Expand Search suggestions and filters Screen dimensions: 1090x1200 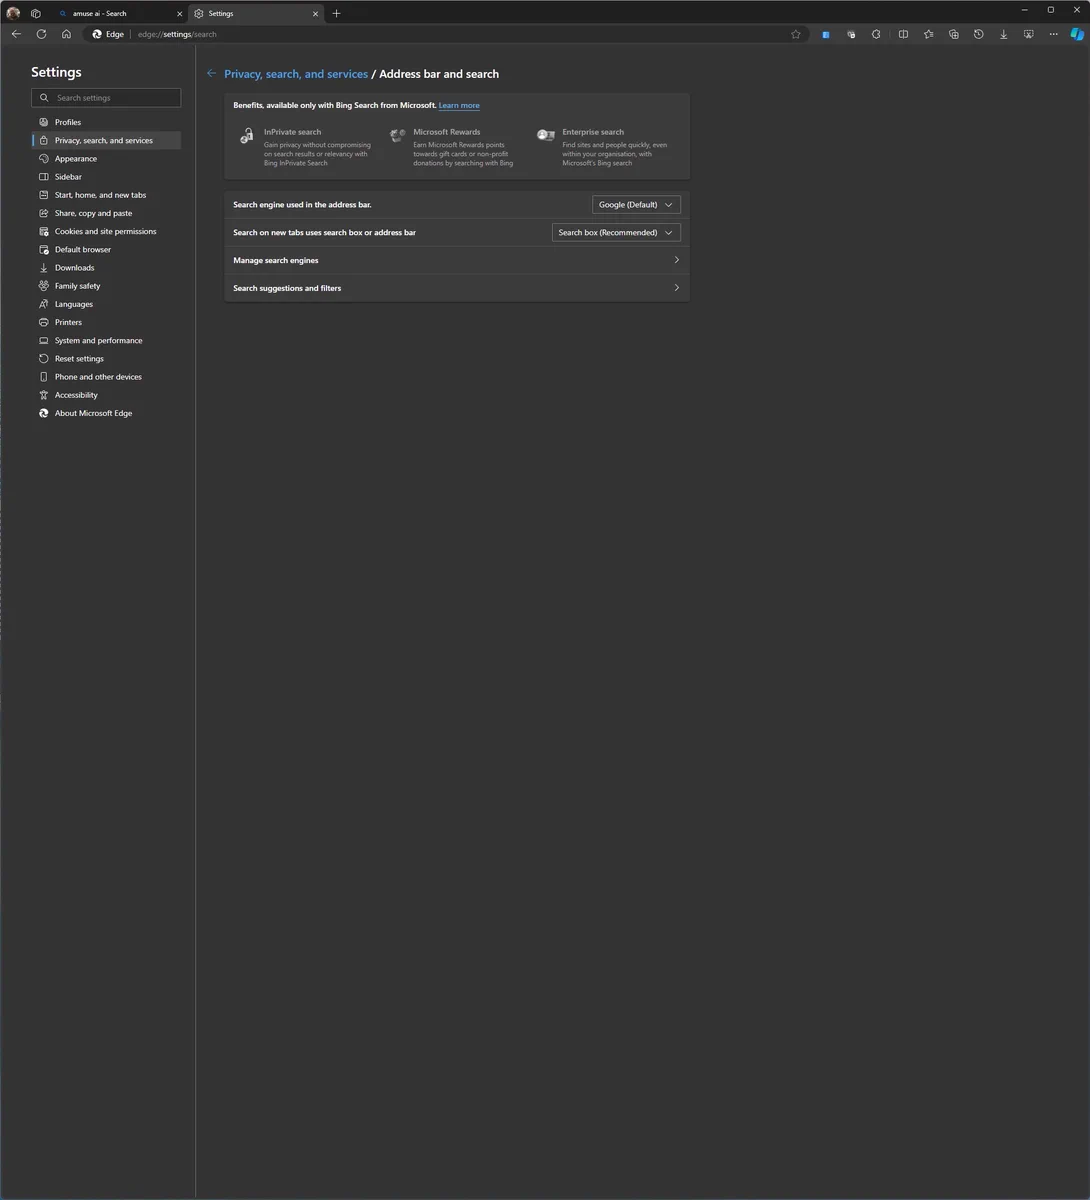[457, 288]
